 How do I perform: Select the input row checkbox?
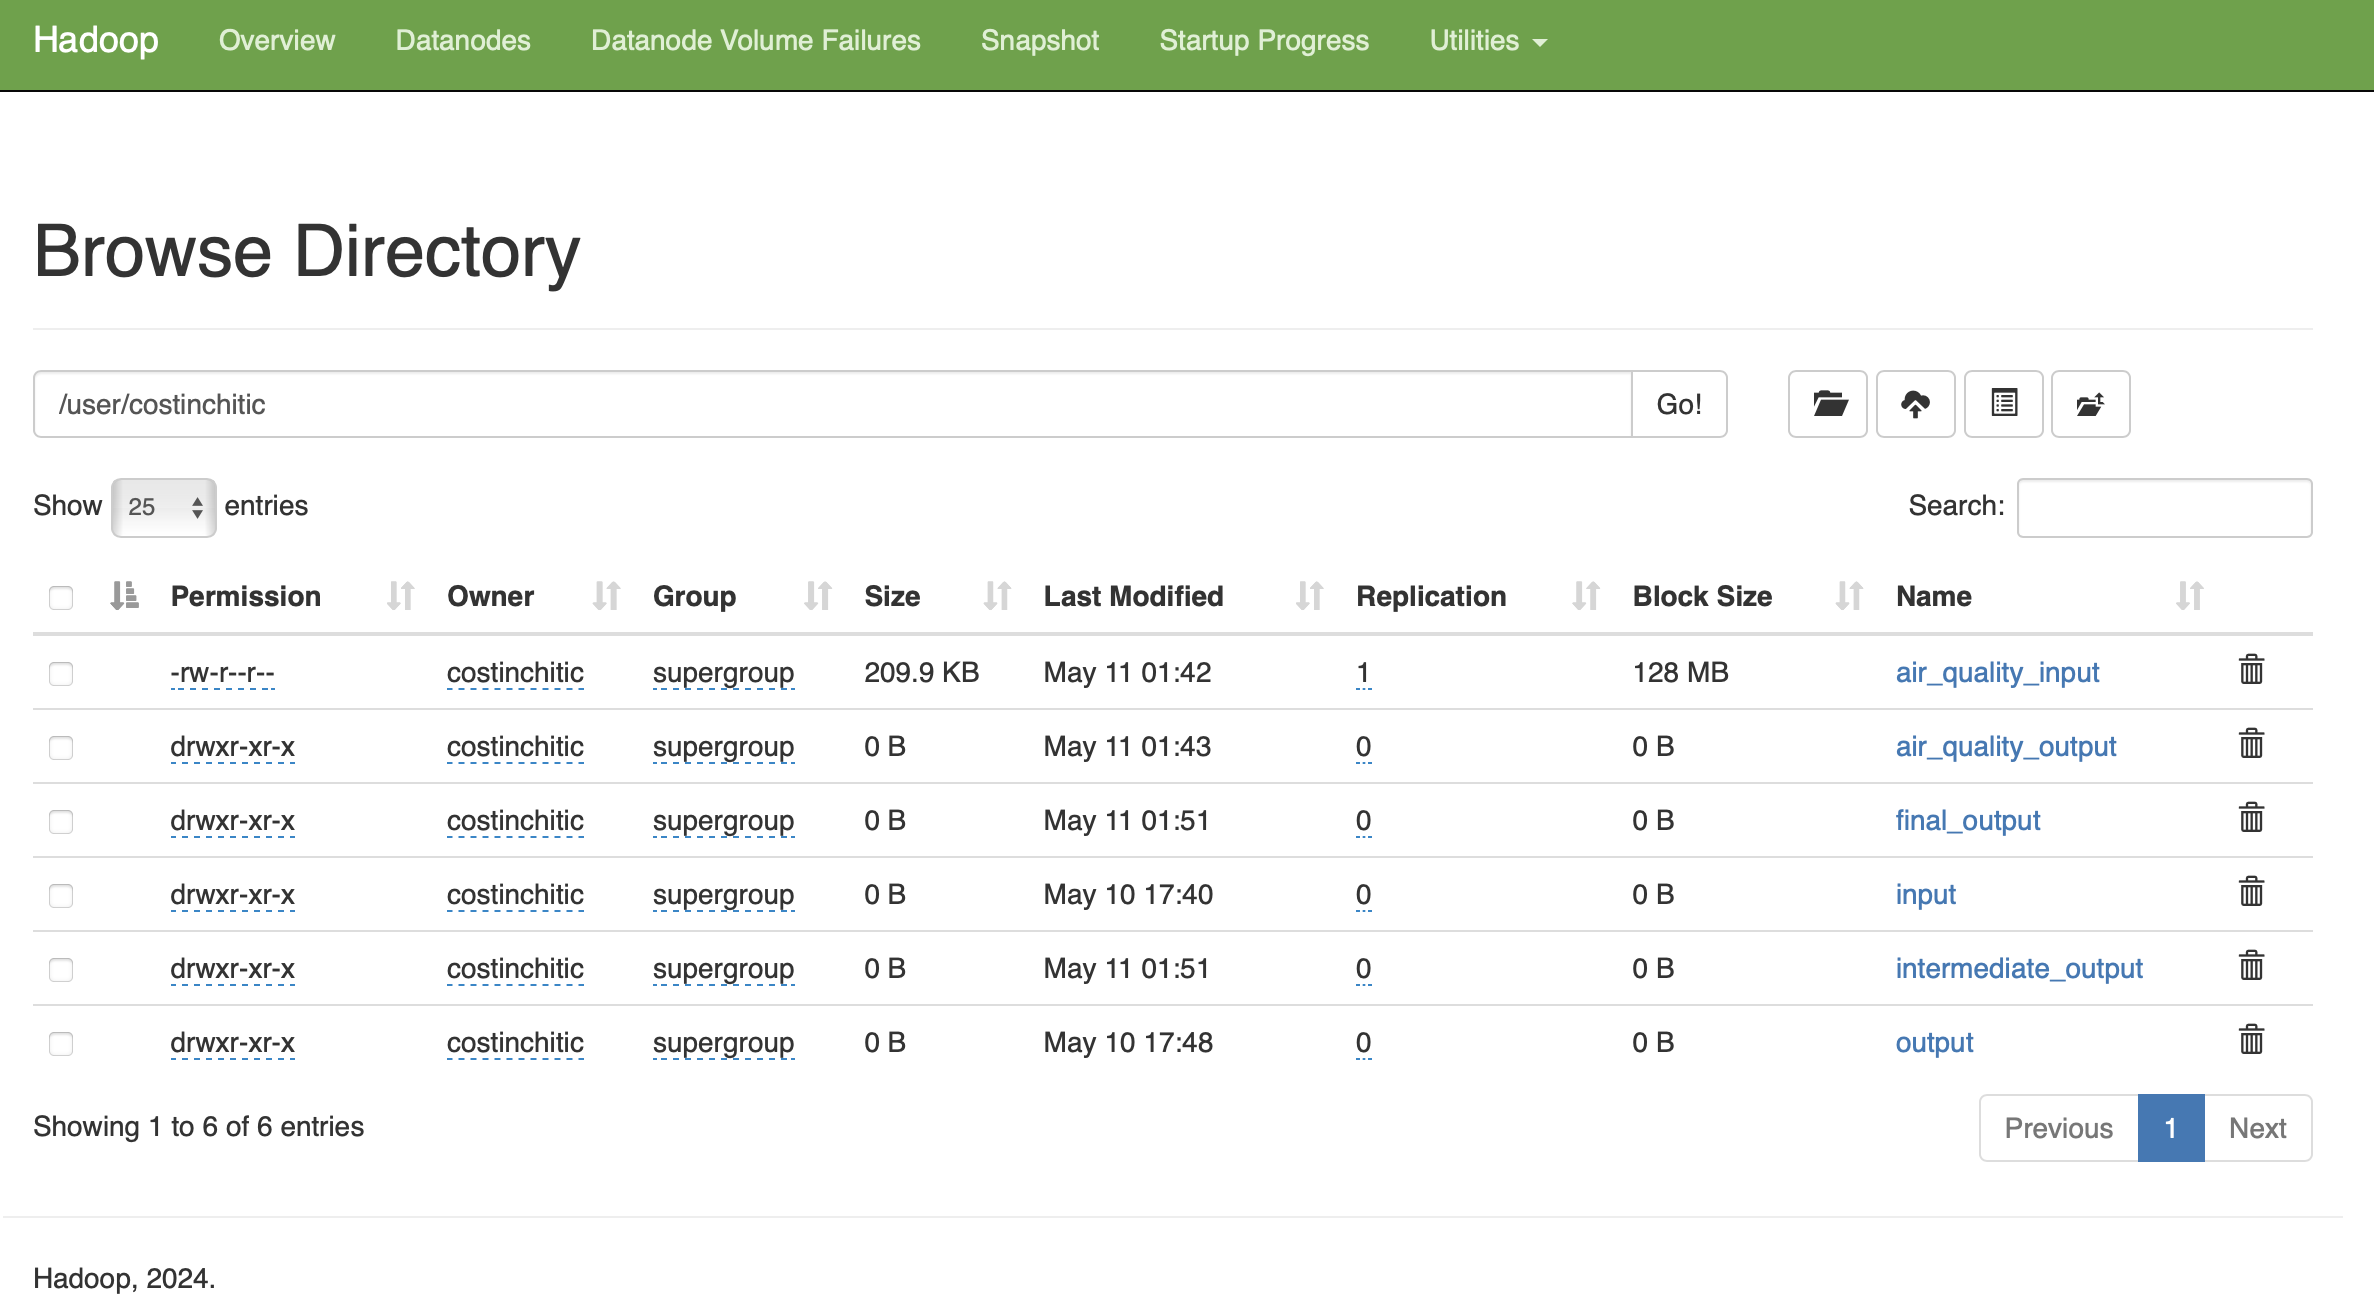(x=61, y=896)
